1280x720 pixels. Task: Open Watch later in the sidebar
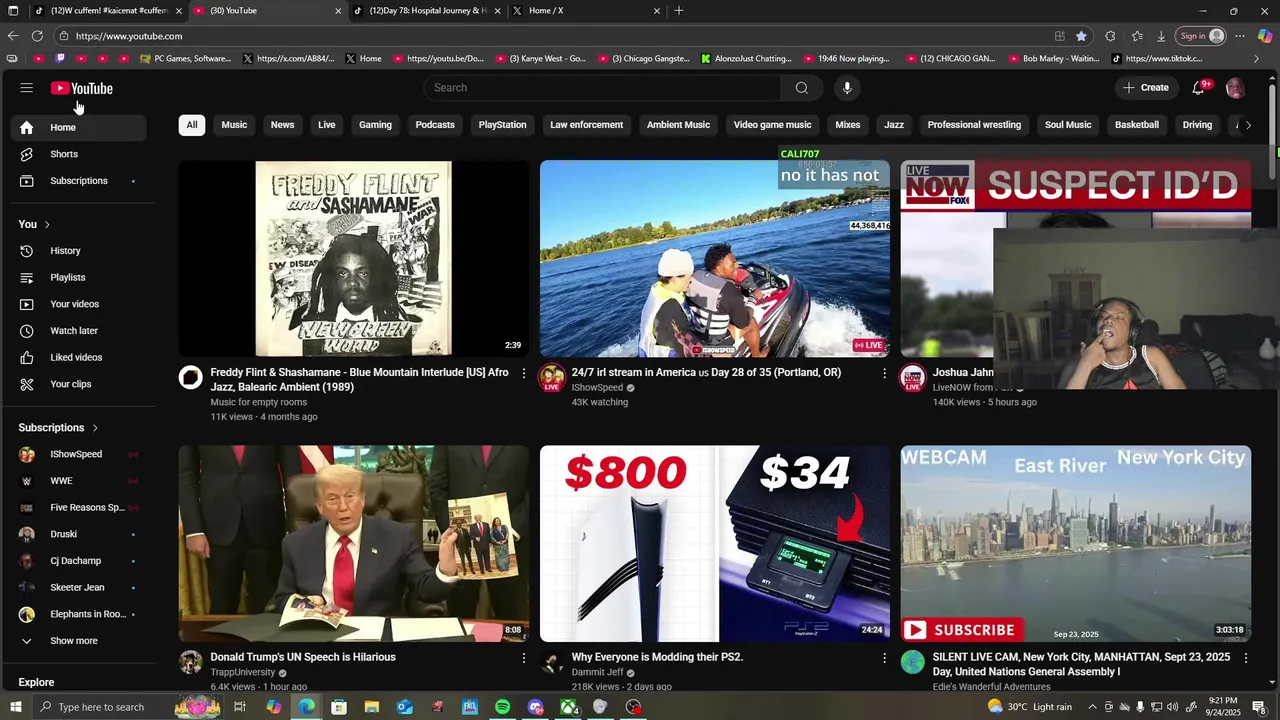pyautogui.click(x=79, y=331)
